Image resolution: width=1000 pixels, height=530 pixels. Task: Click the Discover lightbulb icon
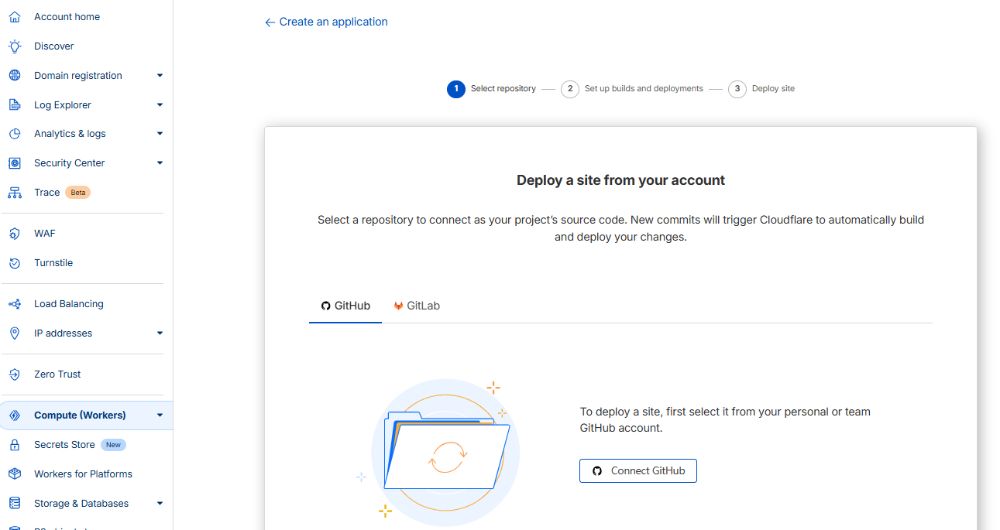pyautogui.click(x=14, y=46)
